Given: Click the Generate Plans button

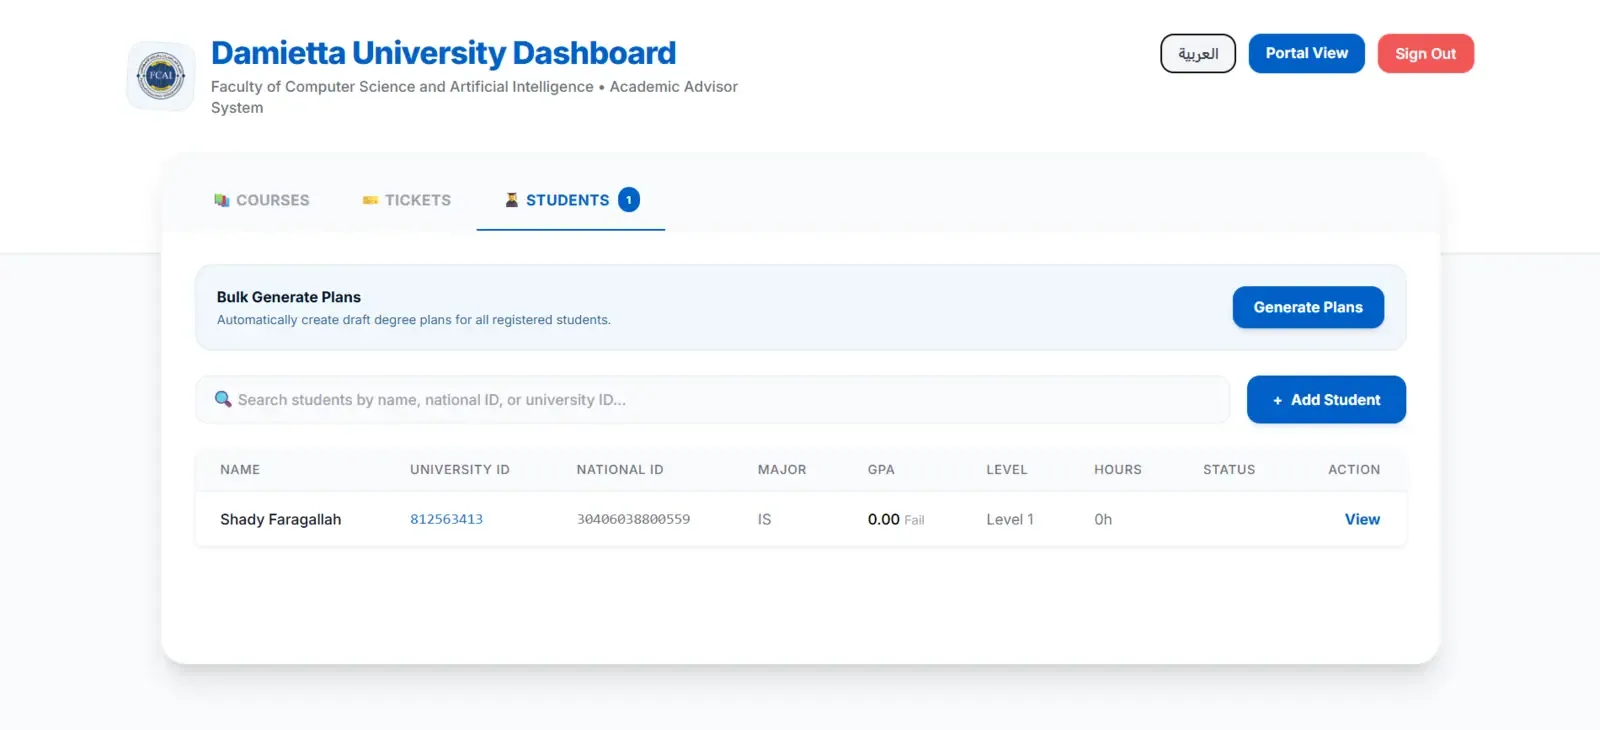Looking at the screenshot, I should click(1308, 307).
